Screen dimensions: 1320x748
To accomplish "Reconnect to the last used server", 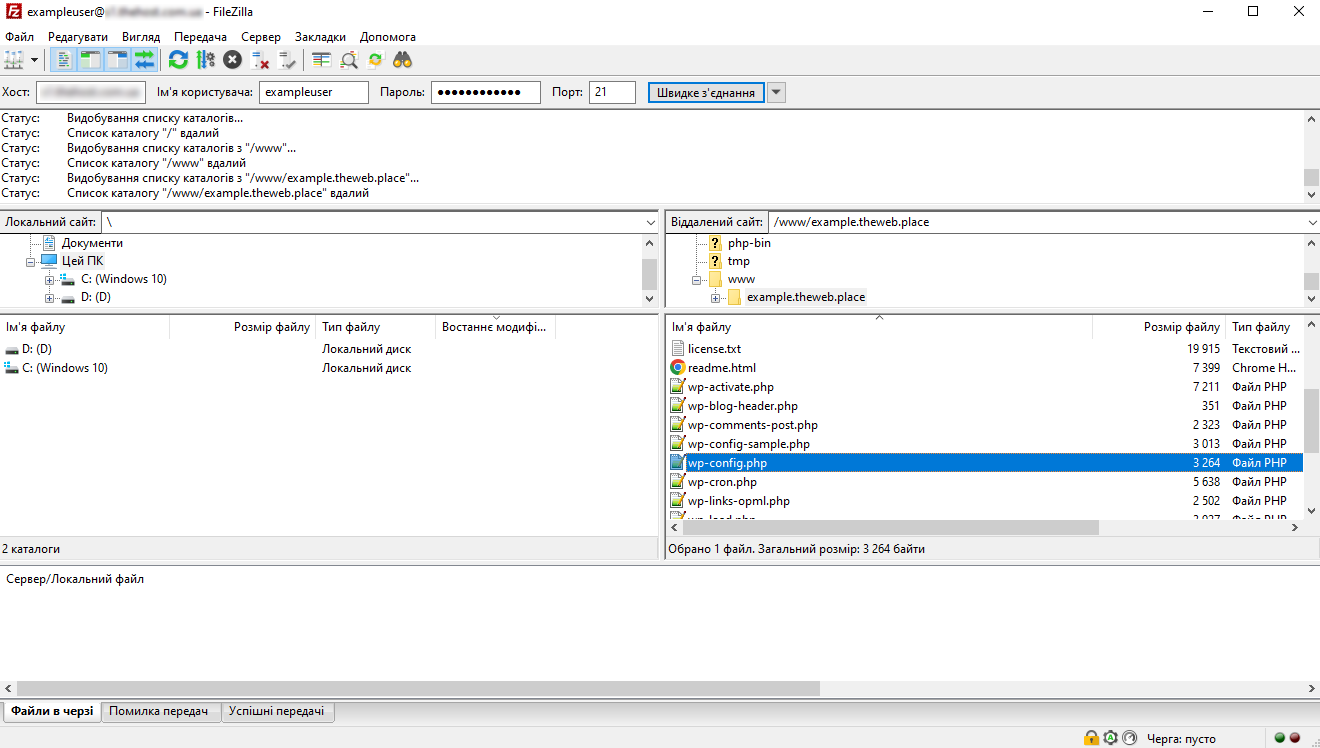I will [x=287, y=60].
